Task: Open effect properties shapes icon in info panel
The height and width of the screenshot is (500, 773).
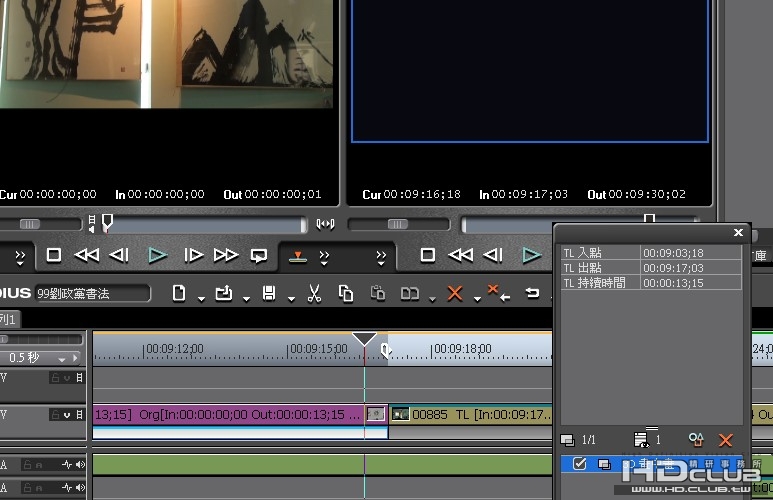Action: (x=696, y=439)
